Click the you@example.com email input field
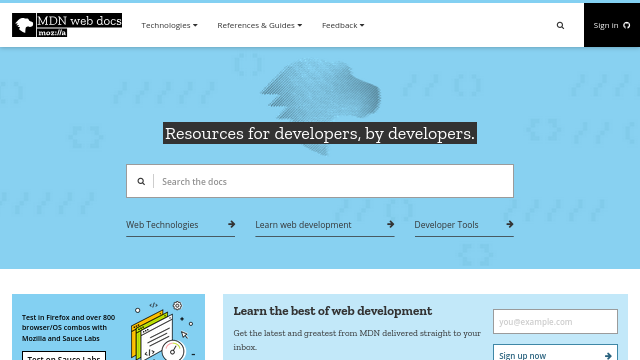The width and height of the screenshot is (640, 360). click(x=555, y=322)
